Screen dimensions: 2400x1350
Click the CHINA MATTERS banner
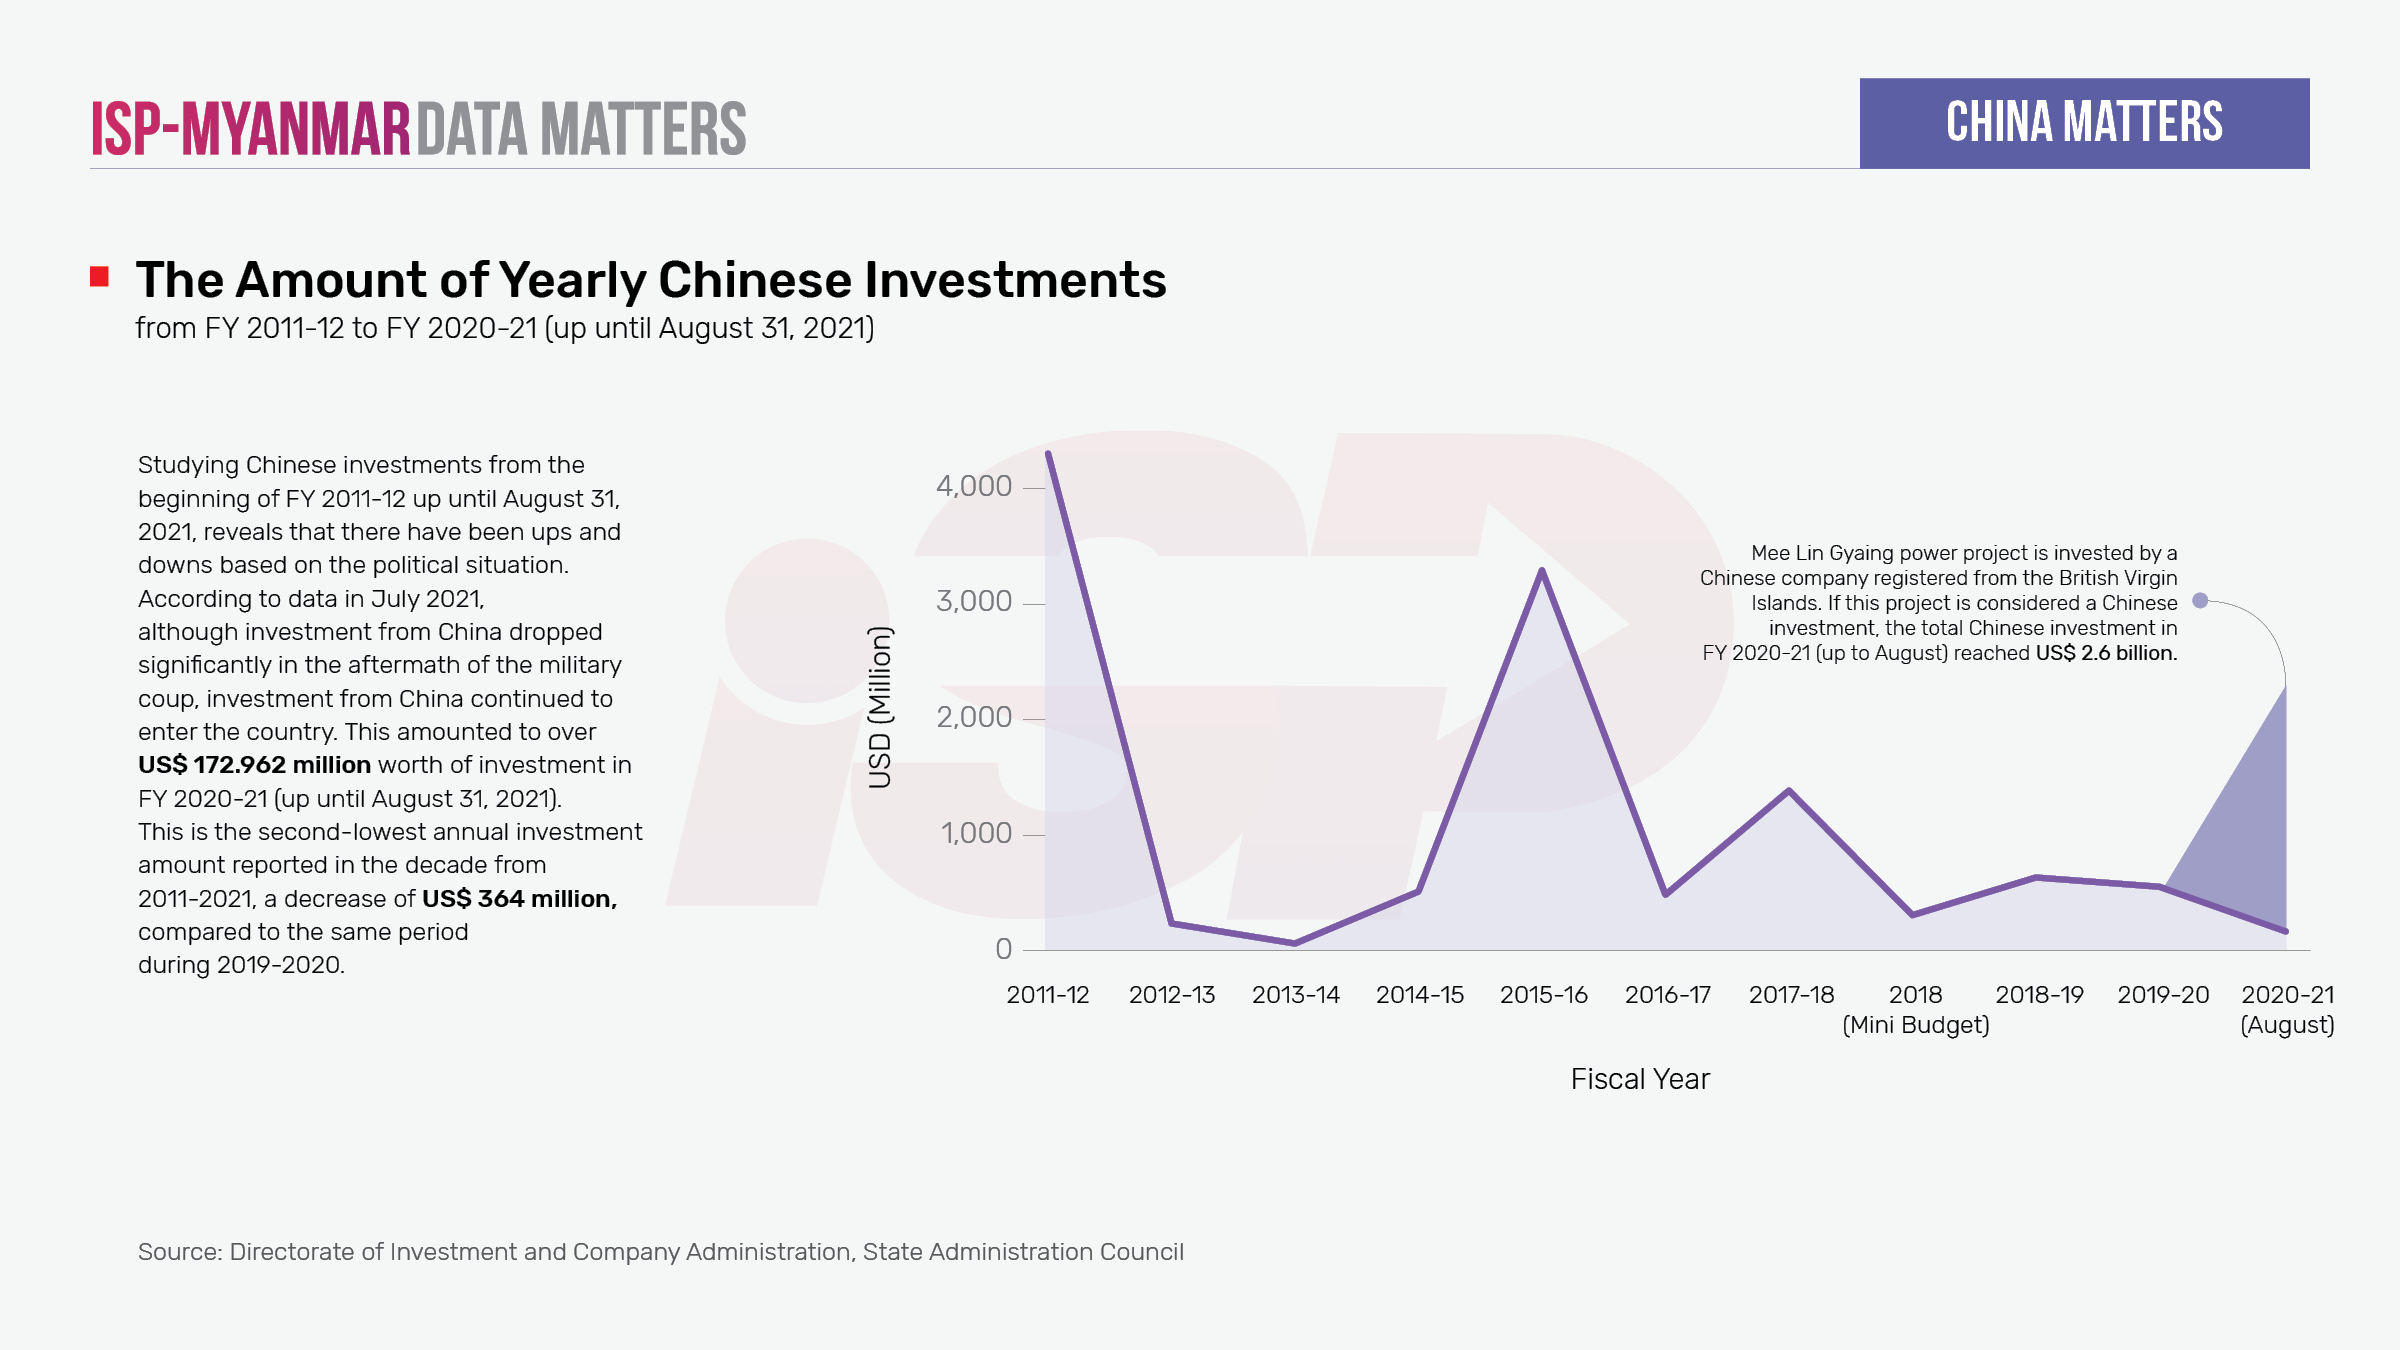tap(2084, 123)
